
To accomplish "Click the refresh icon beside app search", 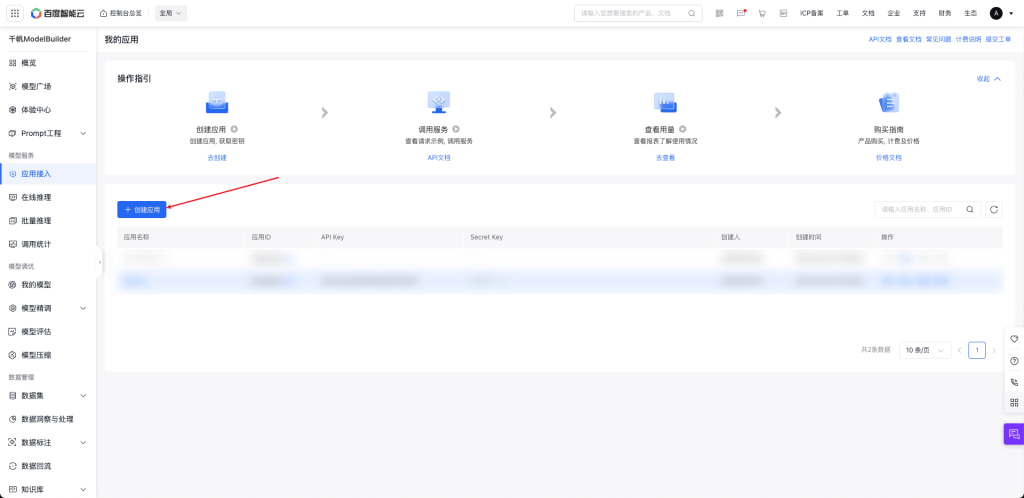I will pyautogui.click(x=993, y=209).
